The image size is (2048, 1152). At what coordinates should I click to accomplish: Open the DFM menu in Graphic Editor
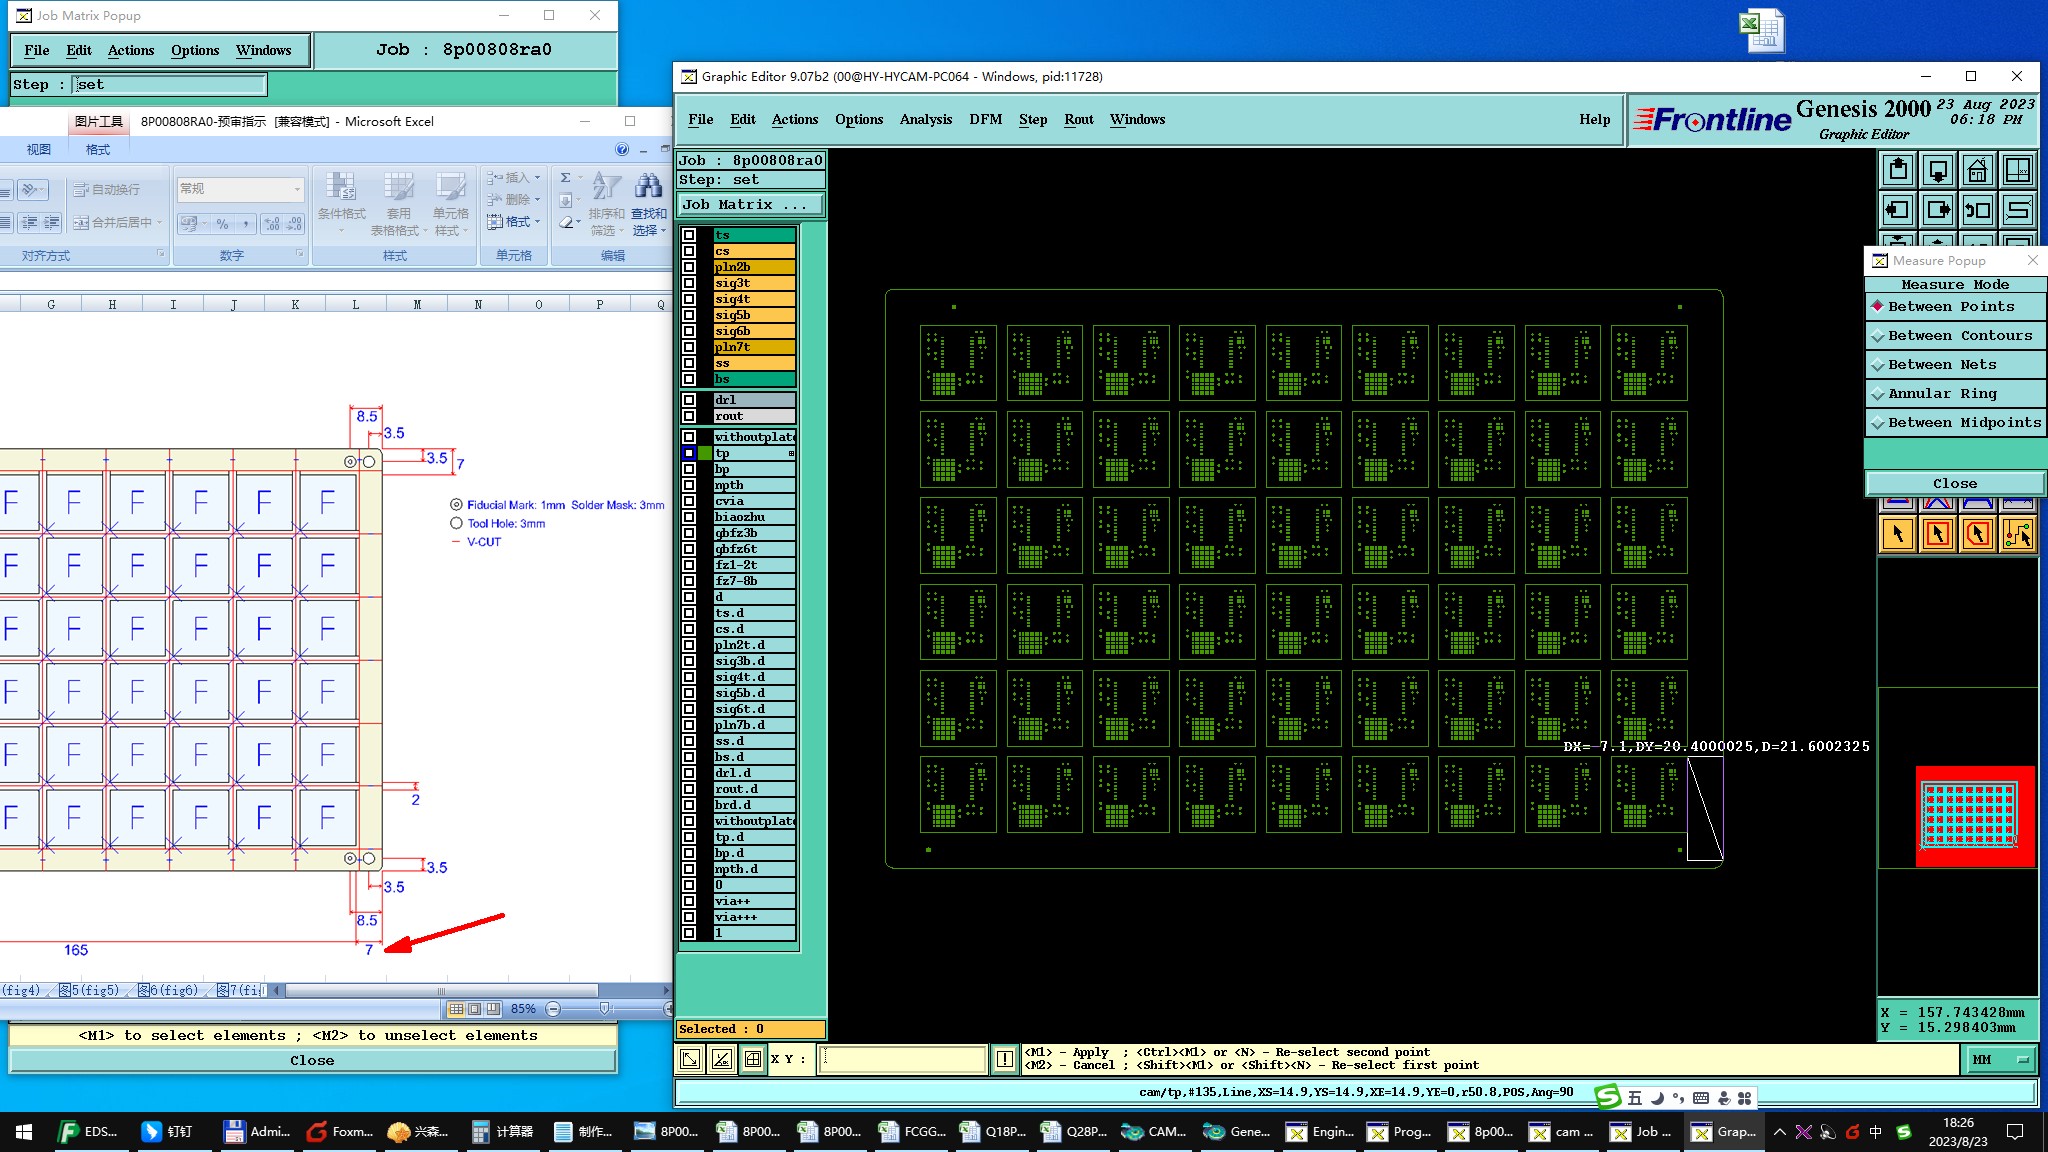pos(985,119)
